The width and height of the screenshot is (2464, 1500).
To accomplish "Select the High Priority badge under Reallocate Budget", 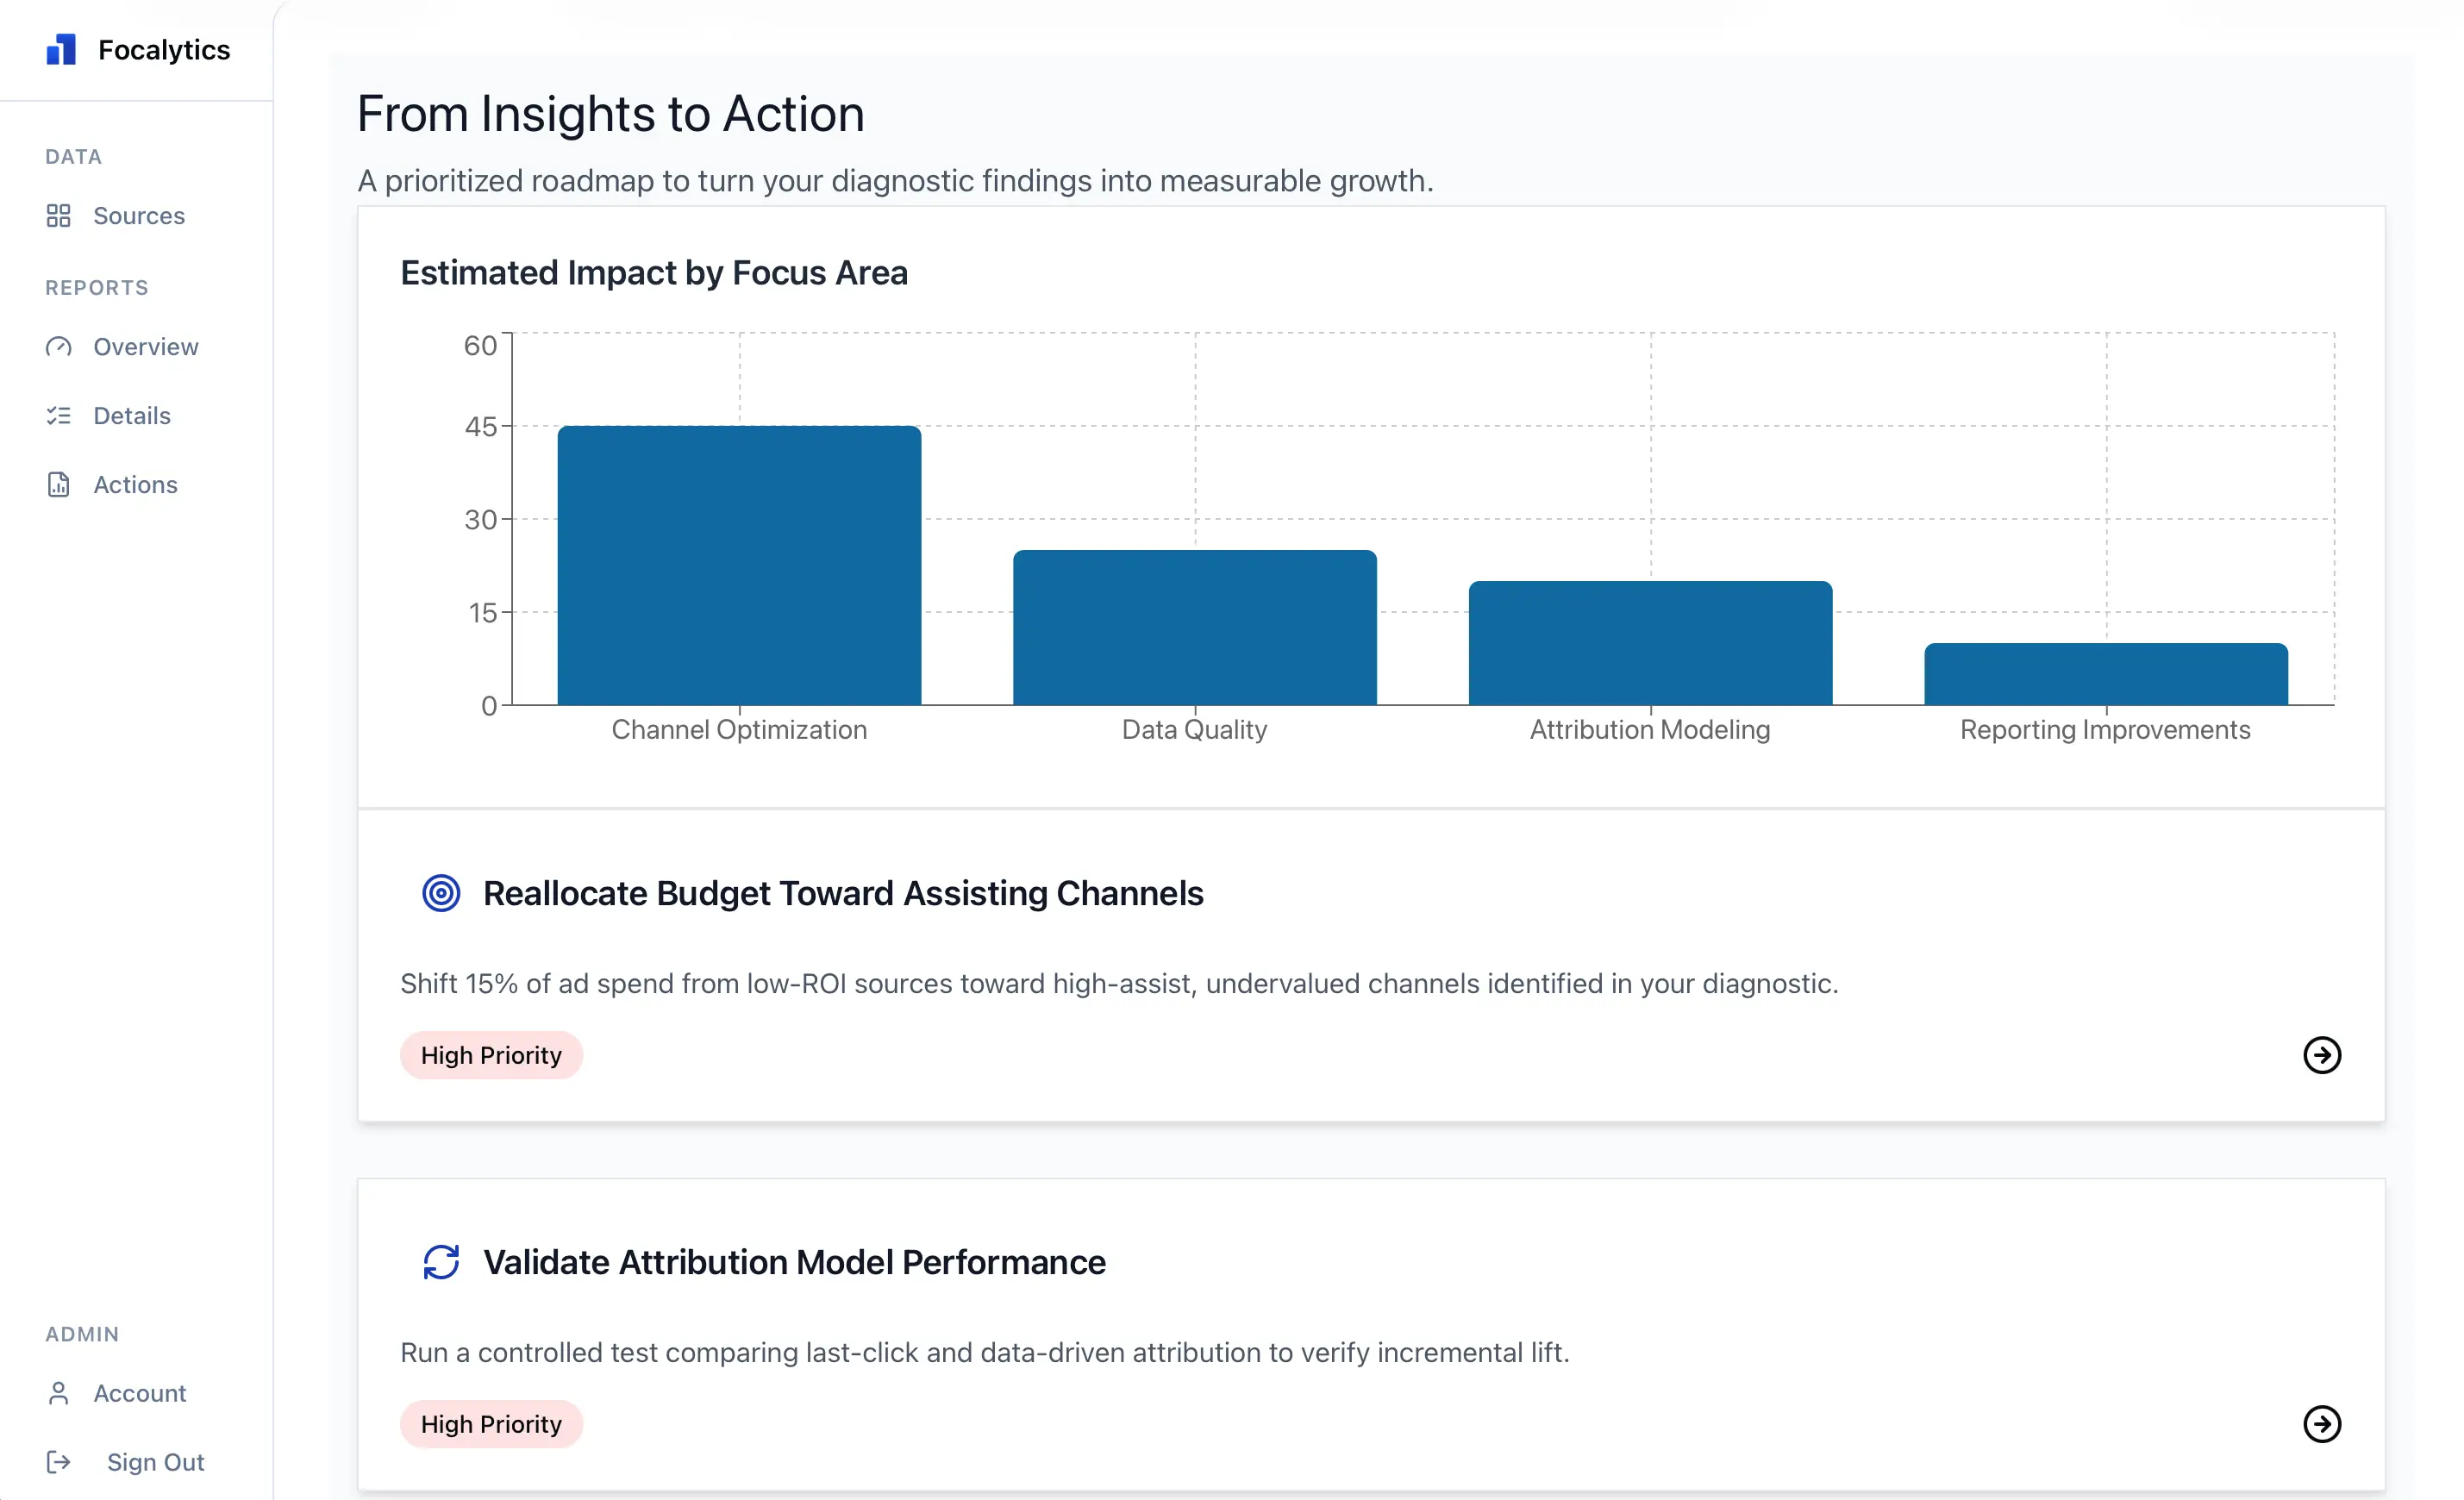I will [x=491, y=1054].
